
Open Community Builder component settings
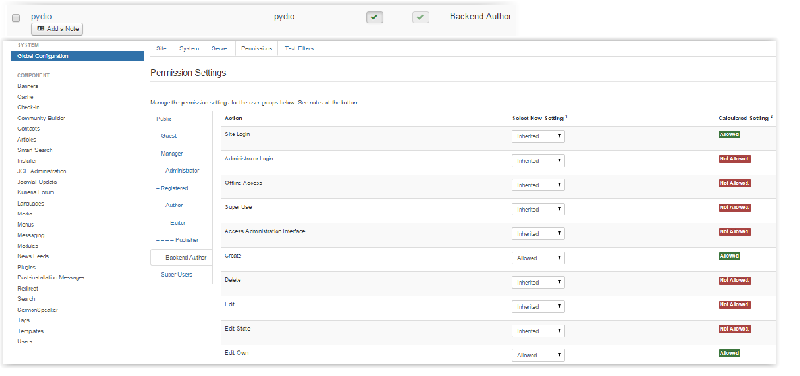41,118
